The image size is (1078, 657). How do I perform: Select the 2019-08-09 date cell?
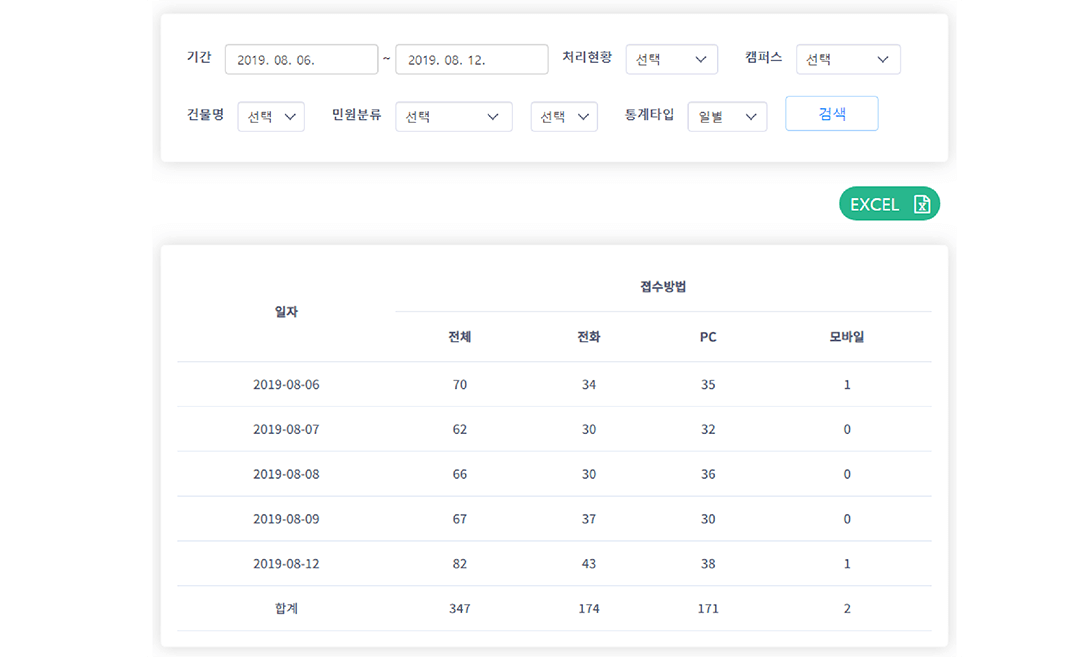point(286,519)
